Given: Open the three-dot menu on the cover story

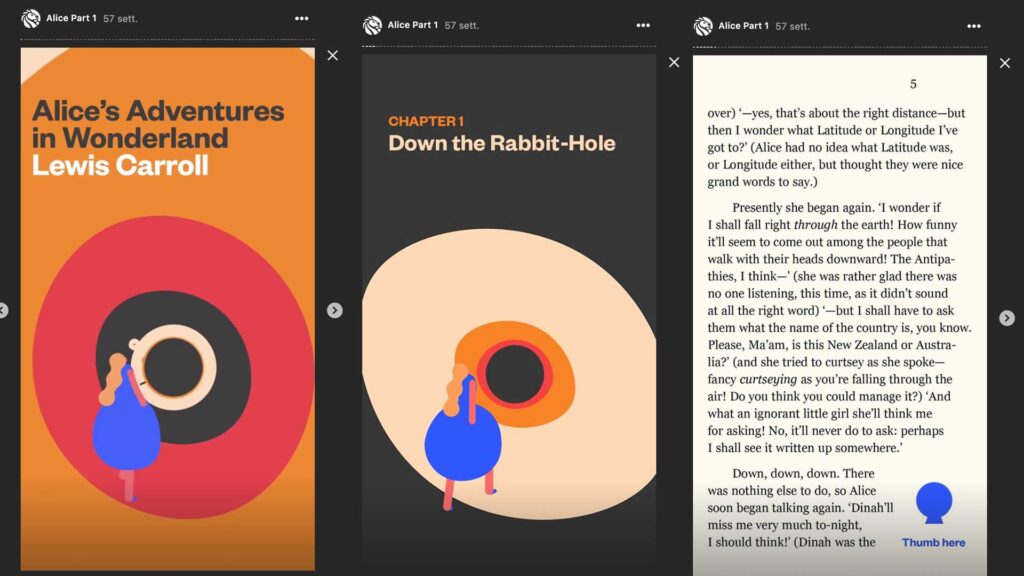Looking at the screenshot, I should coord(301,18).
